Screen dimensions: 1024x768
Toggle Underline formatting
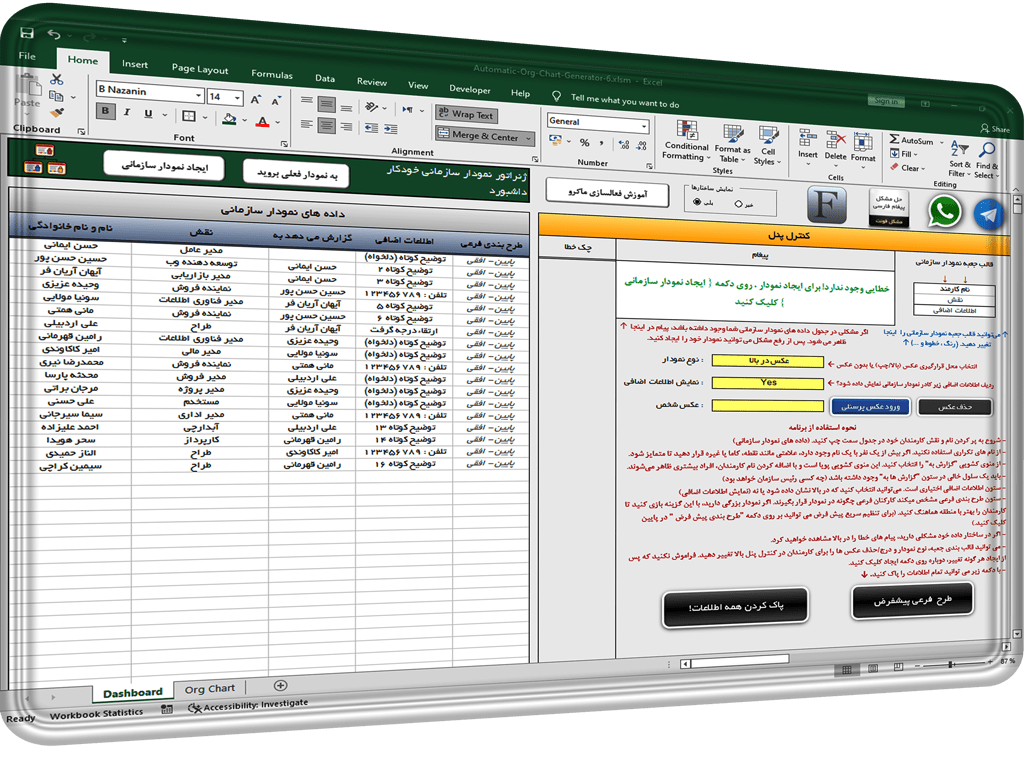(148, 113)
